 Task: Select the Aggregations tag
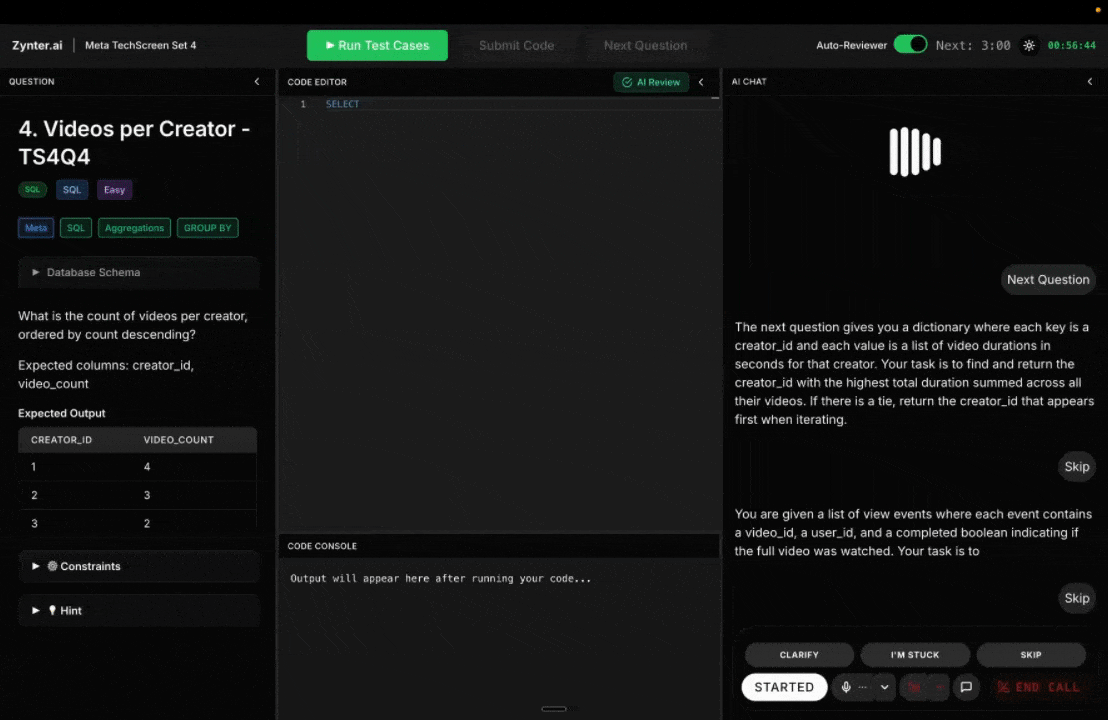134,228
